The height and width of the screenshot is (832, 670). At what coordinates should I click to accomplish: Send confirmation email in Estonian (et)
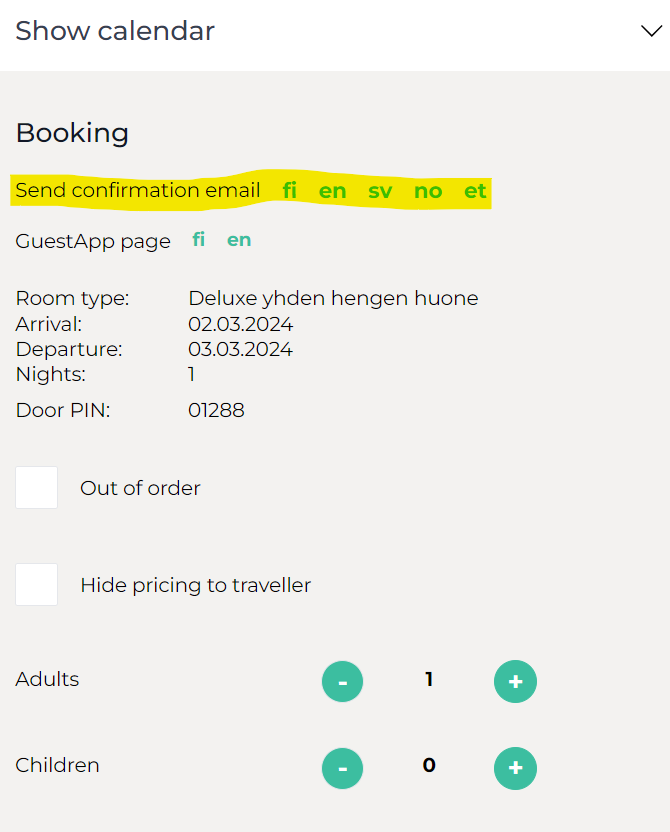[x=475, y=191]
